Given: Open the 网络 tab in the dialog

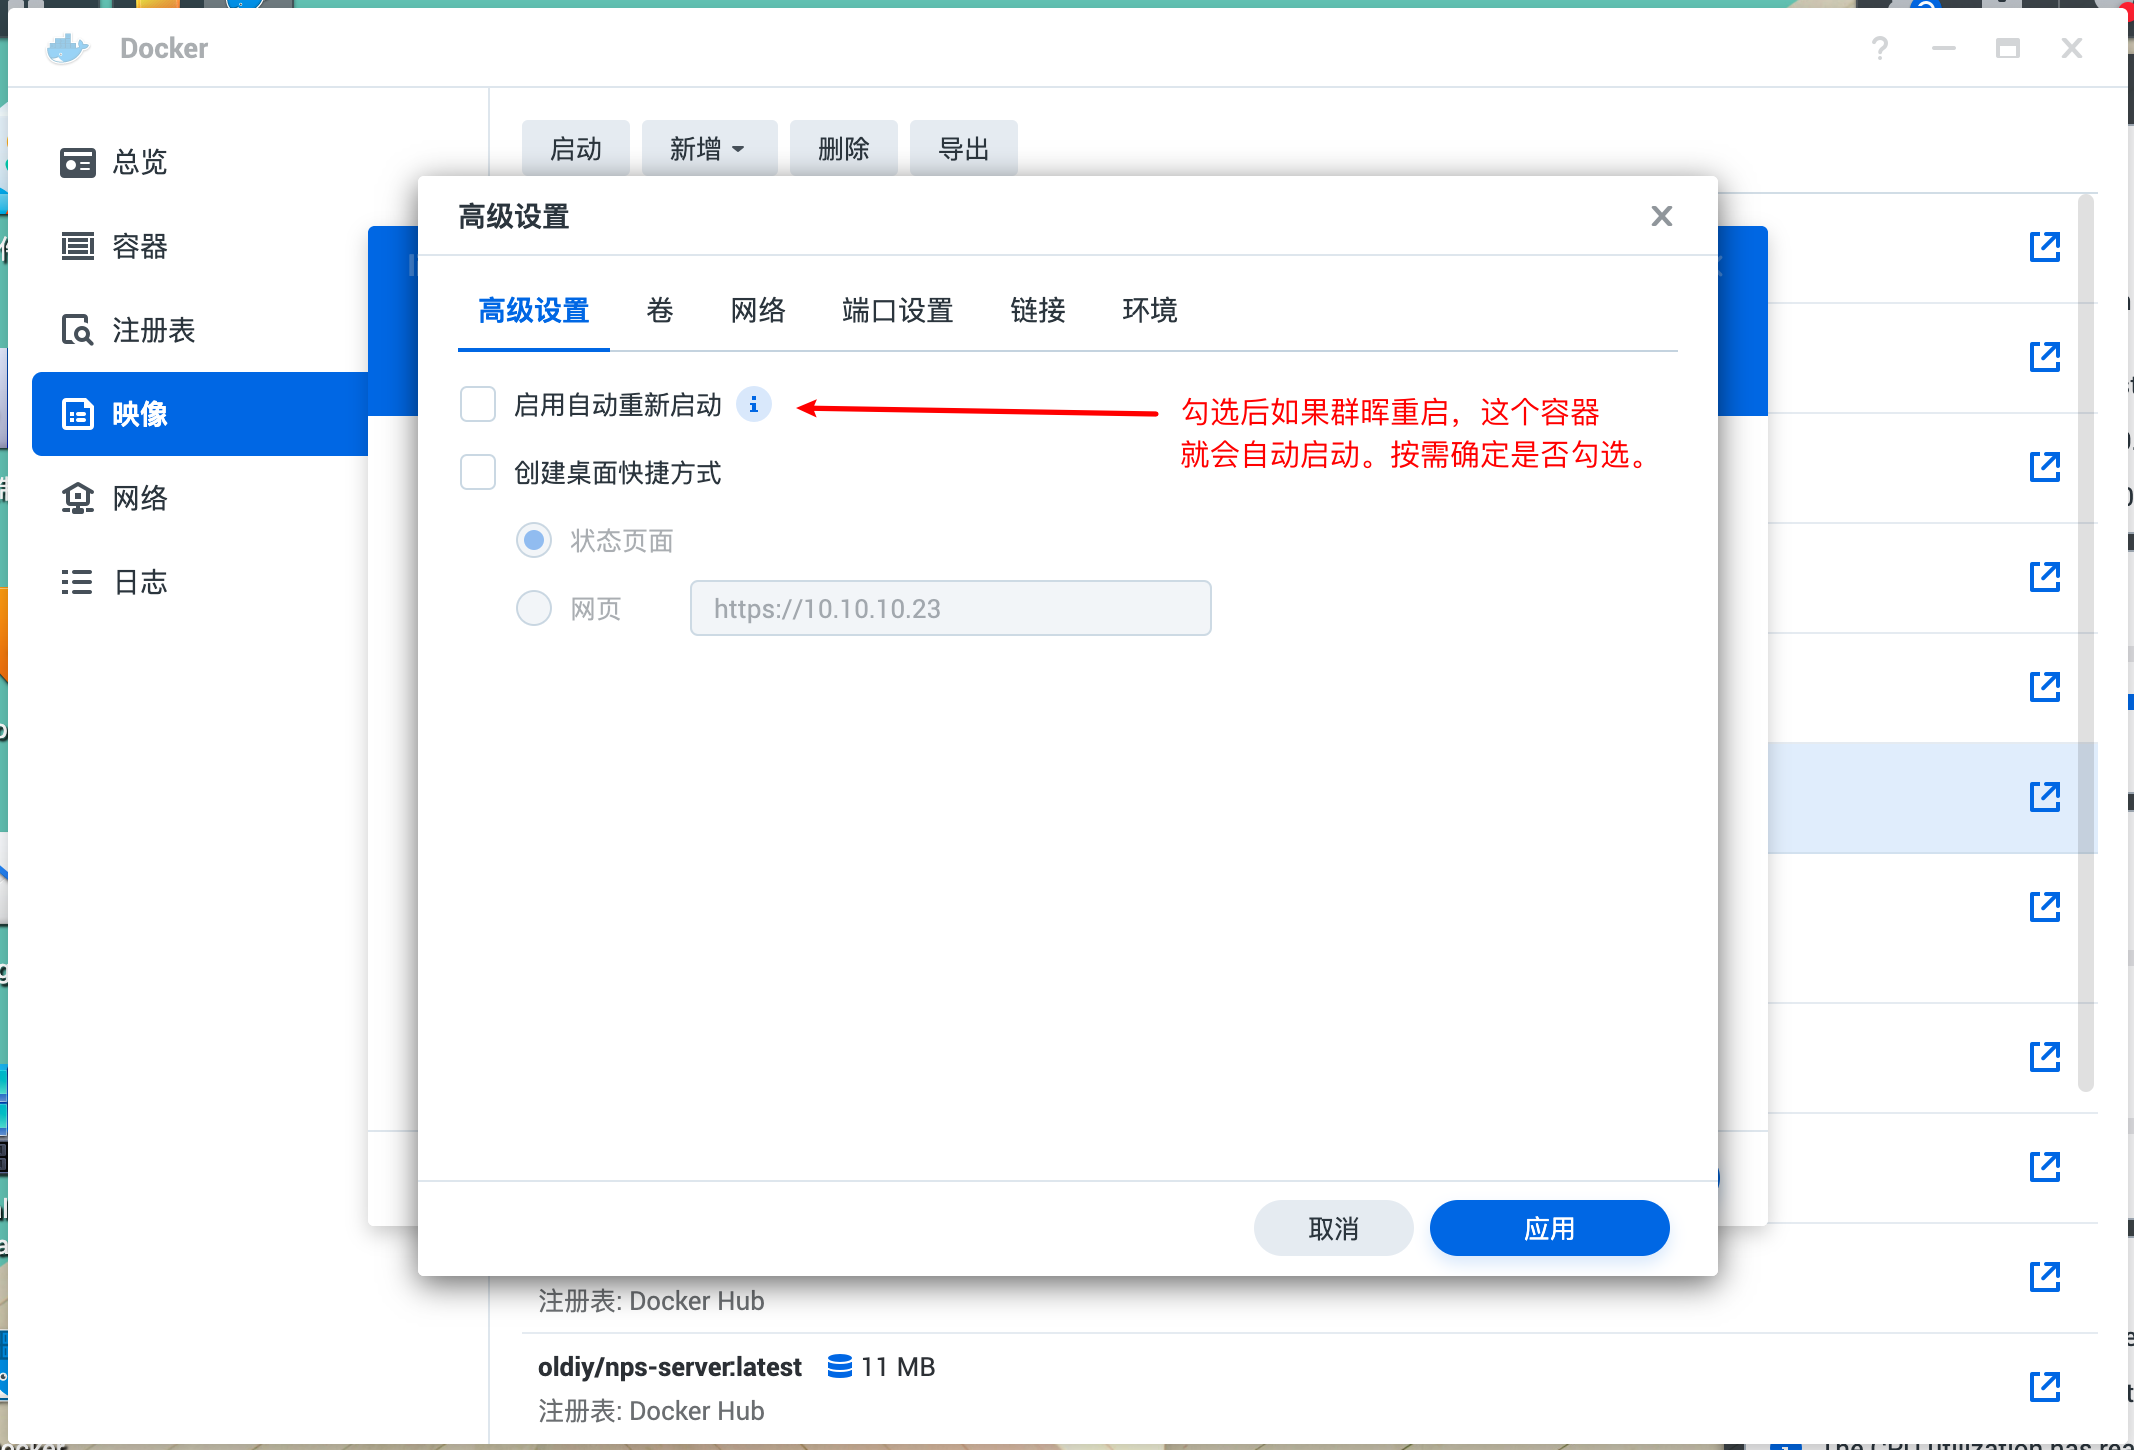Looking at the screenshot, I should tap(758, 311).
